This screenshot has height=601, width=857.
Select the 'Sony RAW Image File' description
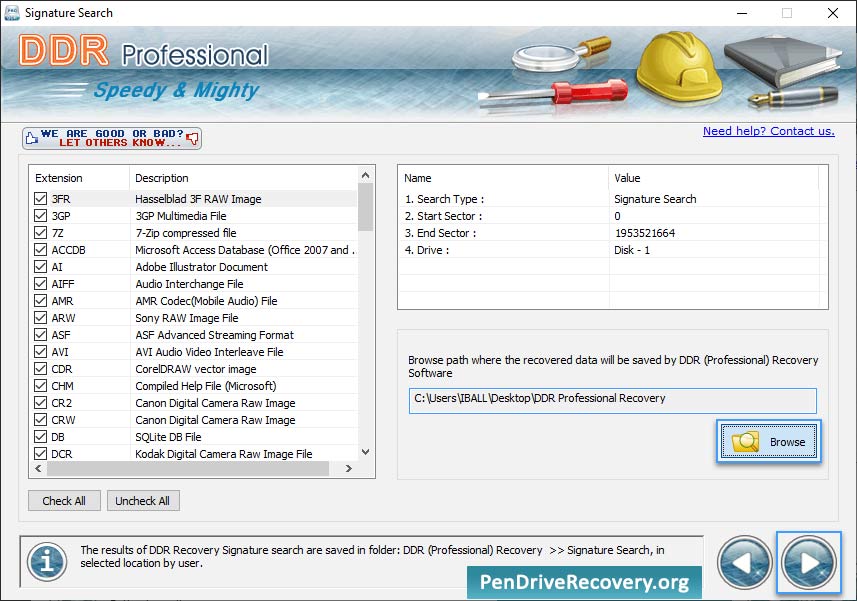click(187, 317)
